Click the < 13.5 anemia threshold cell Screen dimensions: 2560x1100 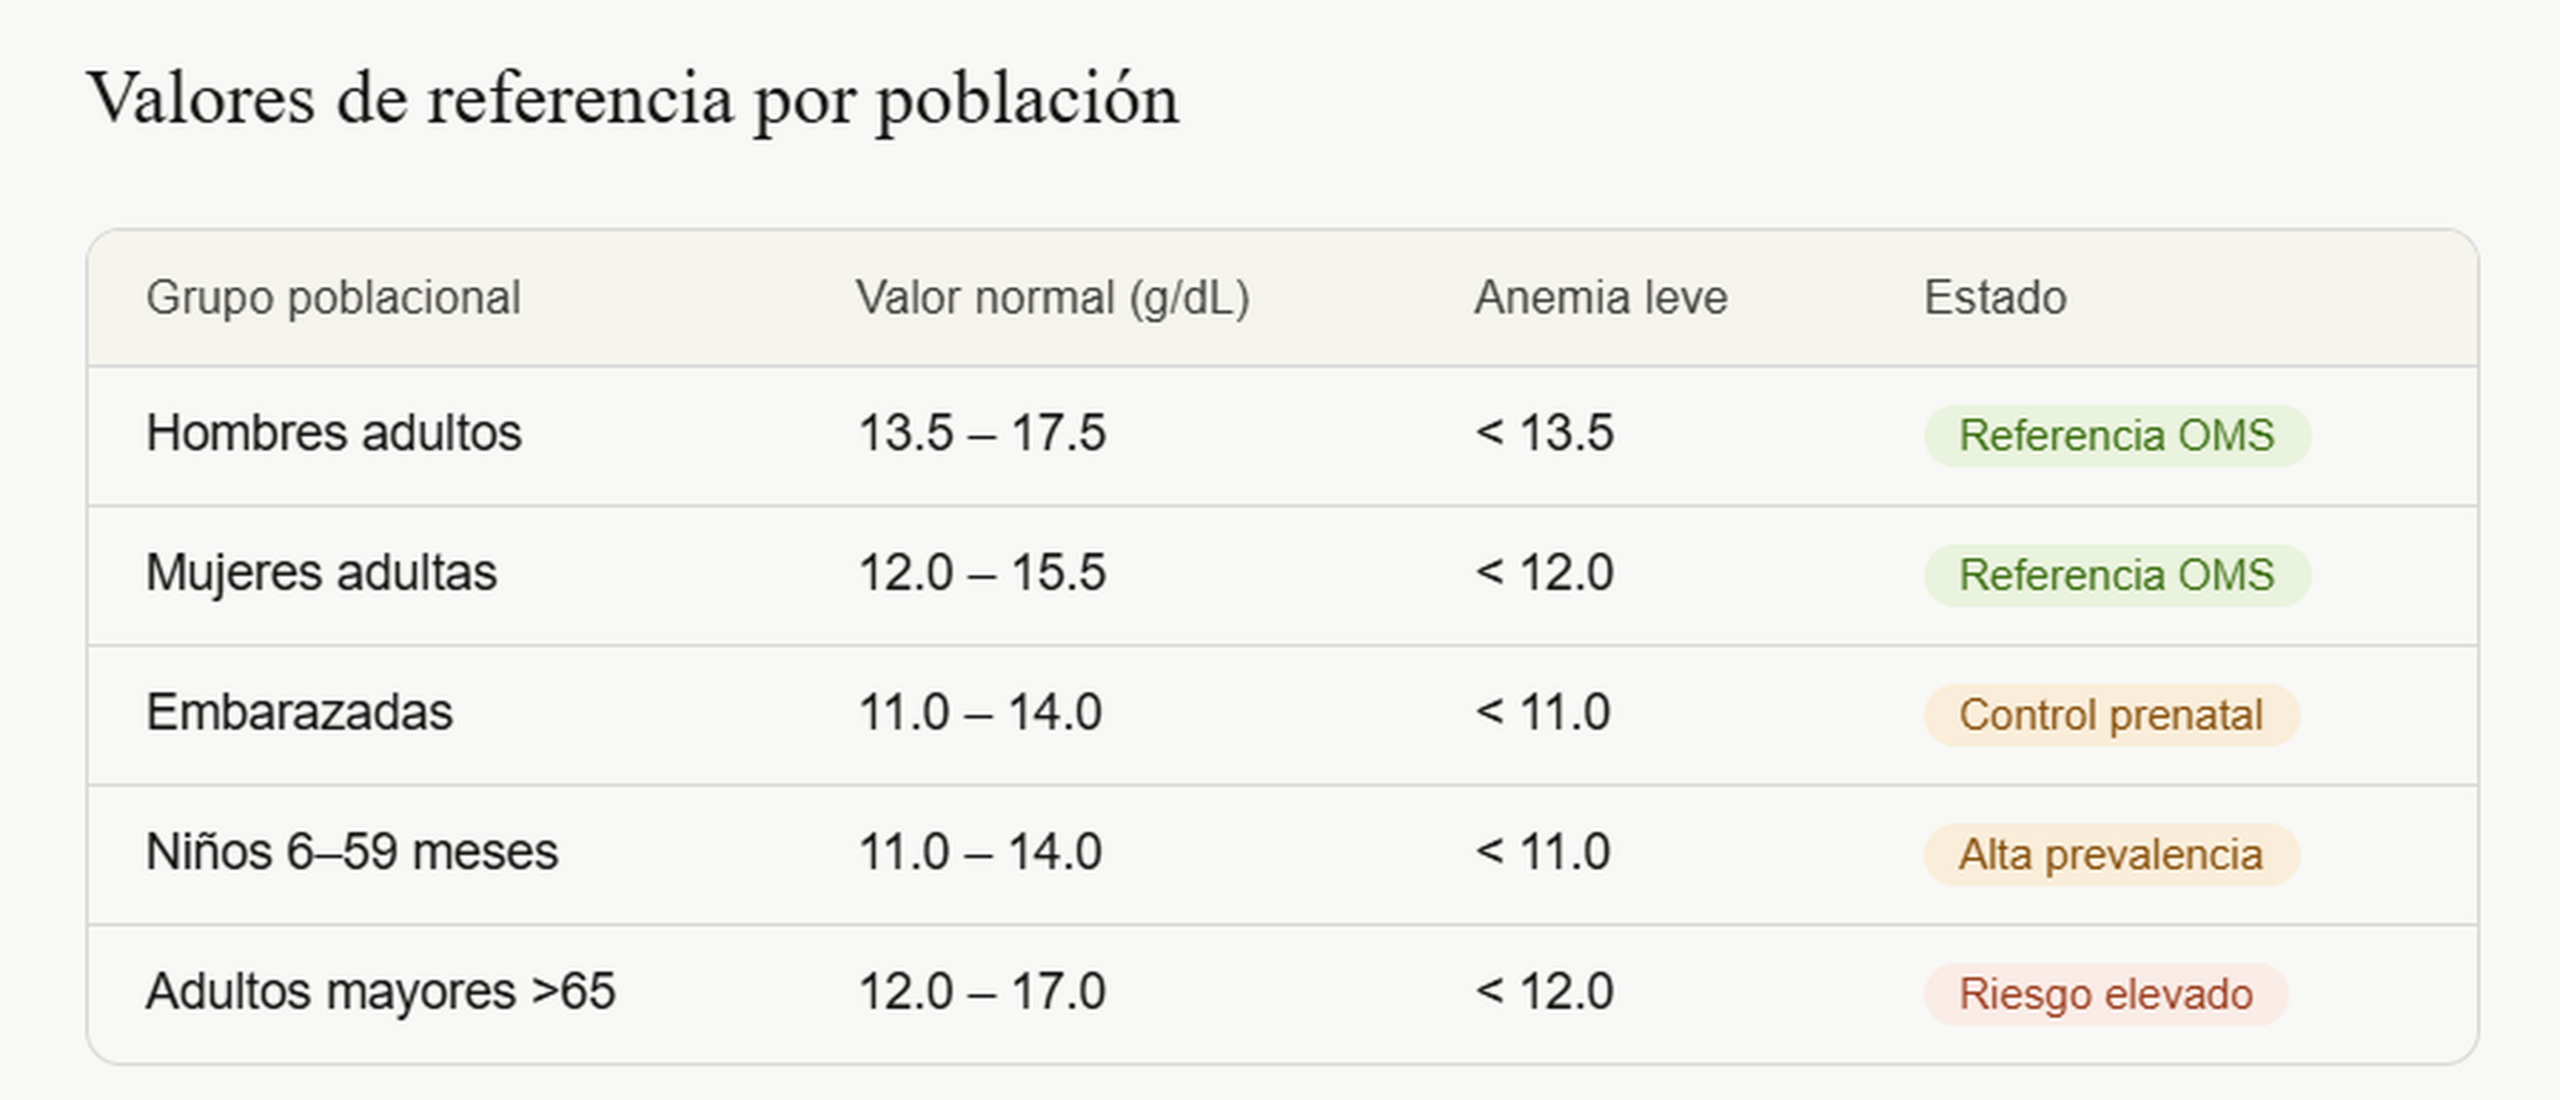point(1544,433)
